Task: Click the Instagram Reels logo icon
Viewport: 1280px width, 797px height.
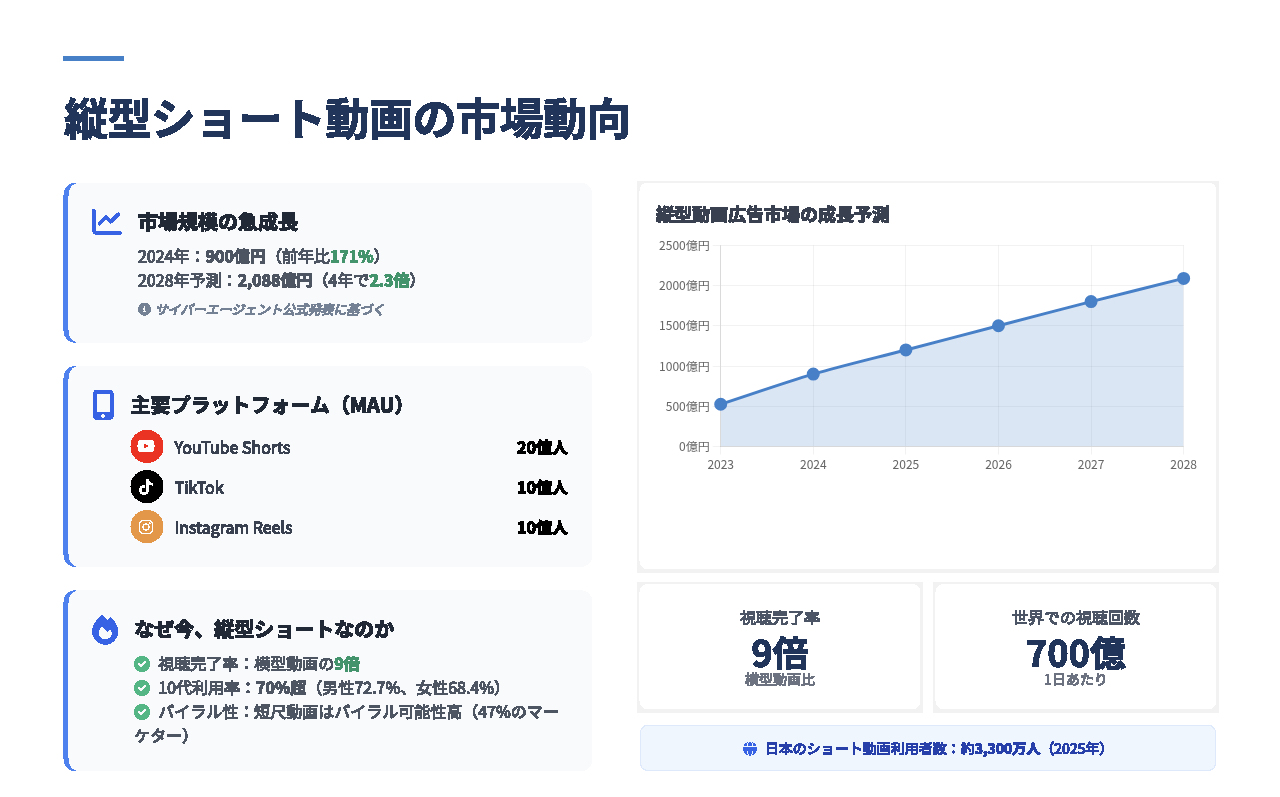Action: tap(147, 527)
